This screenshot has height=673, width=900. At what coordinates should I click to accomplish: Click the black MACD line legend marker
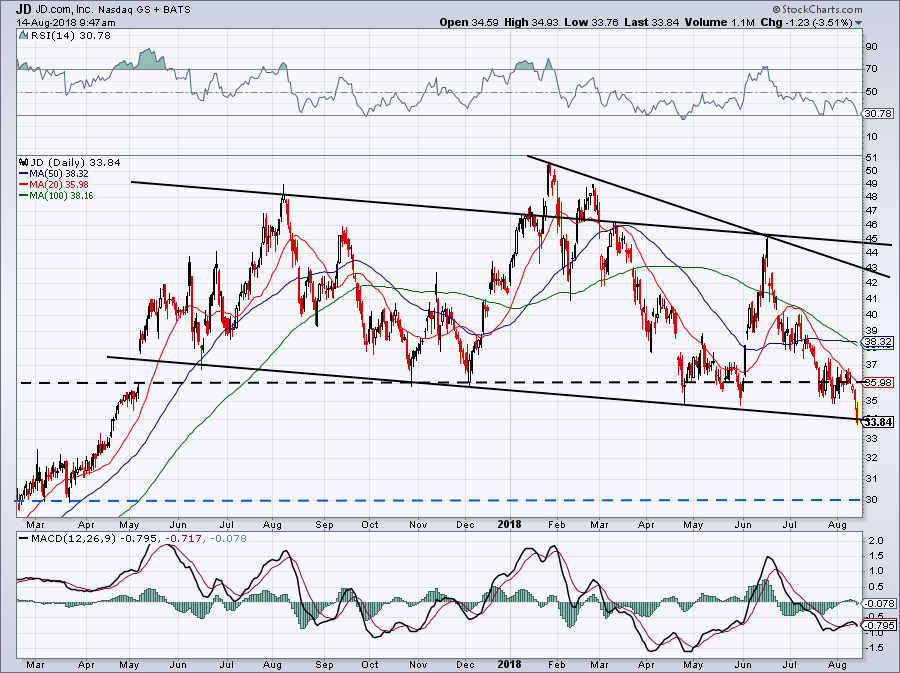click(23, 539)
